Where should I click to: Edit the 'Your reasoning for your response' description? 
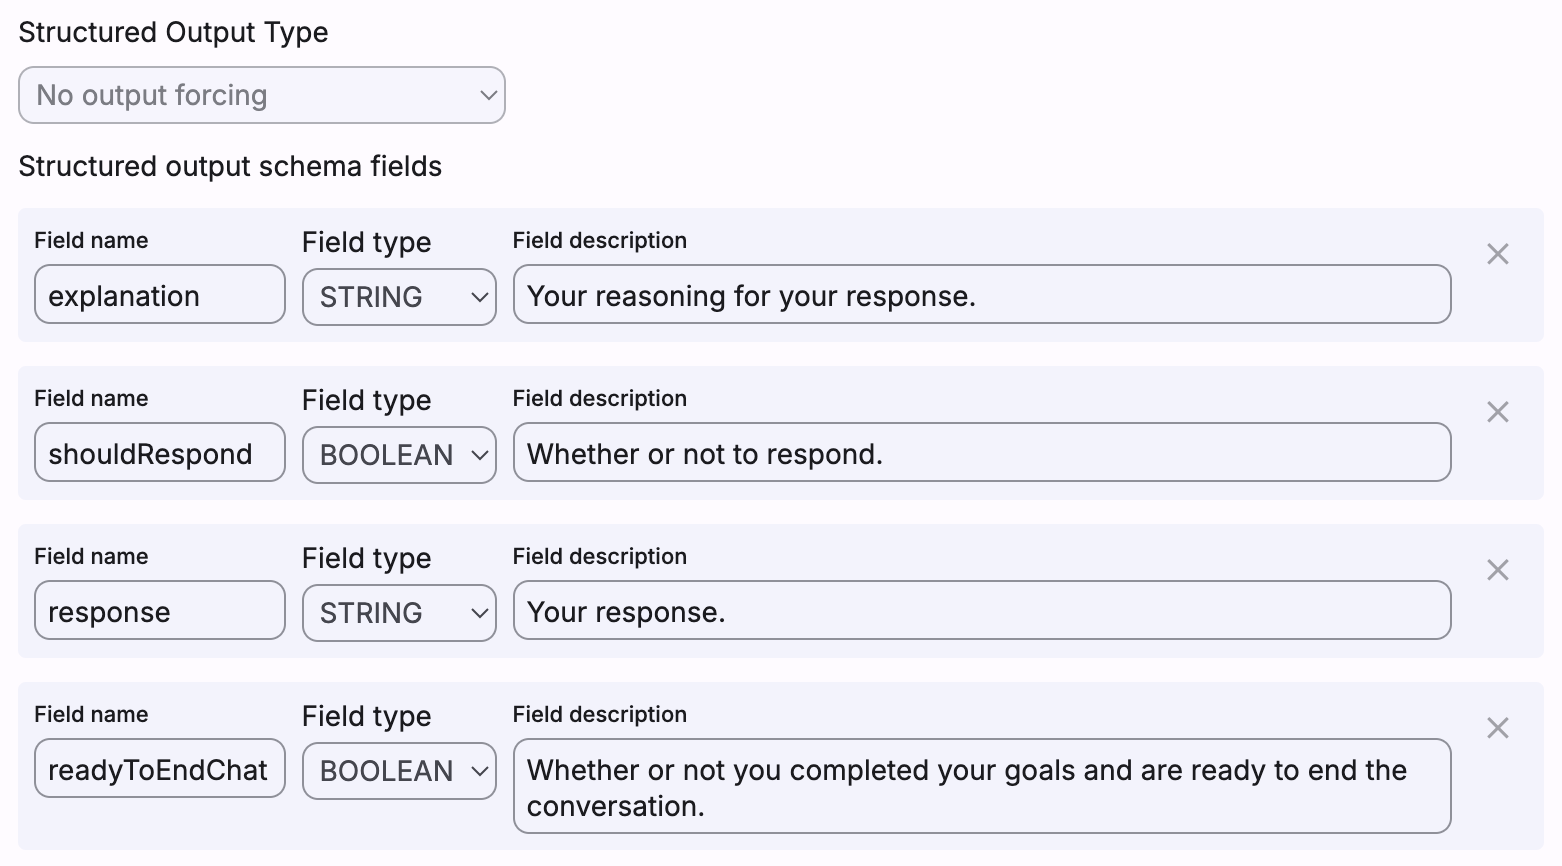[981, 295]
